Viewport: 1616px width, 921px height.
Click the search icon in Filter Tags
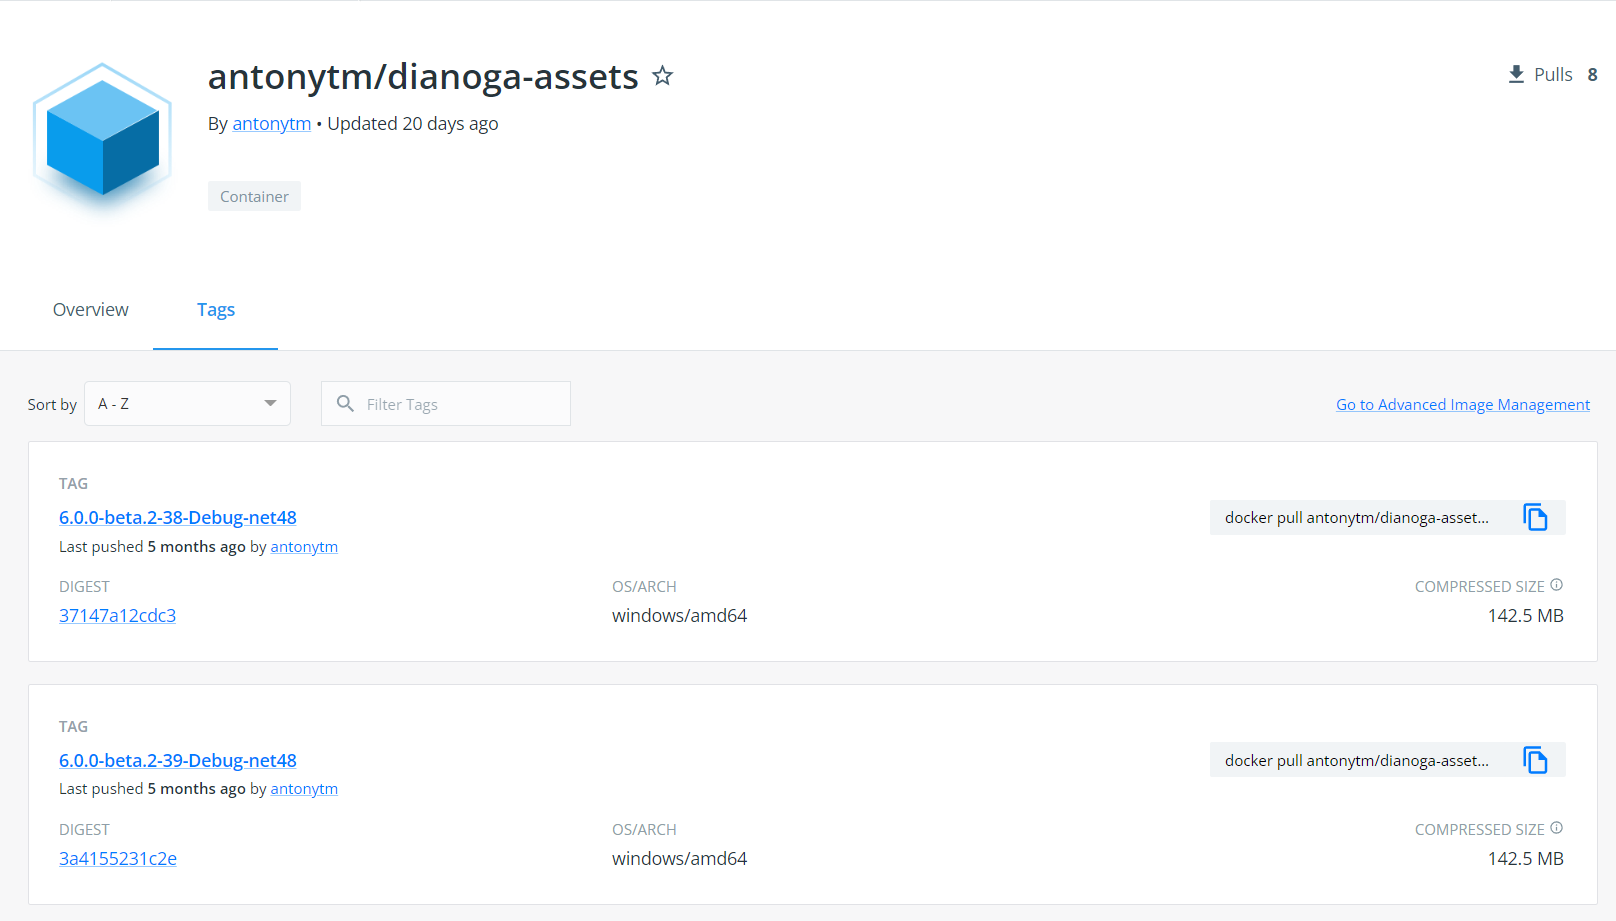point(345,403)
